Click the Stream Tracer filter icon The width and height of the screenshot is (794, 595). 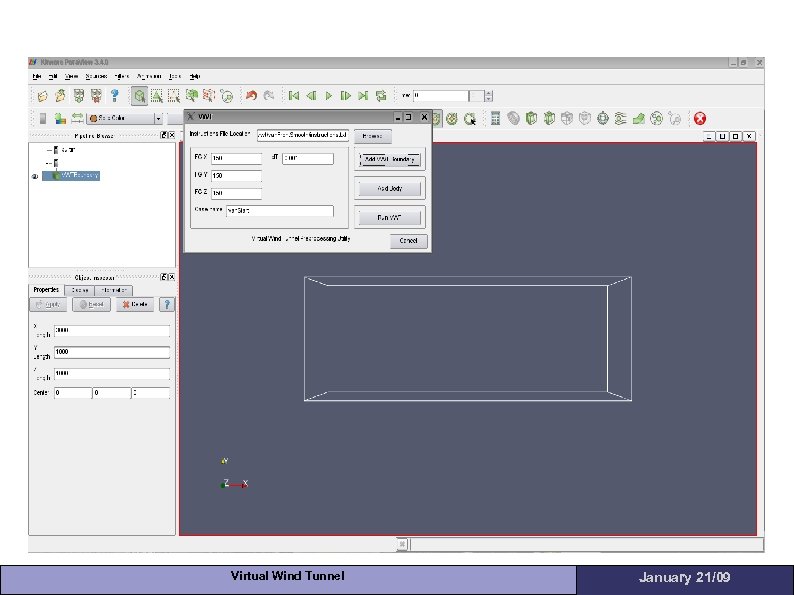[620, 118]
